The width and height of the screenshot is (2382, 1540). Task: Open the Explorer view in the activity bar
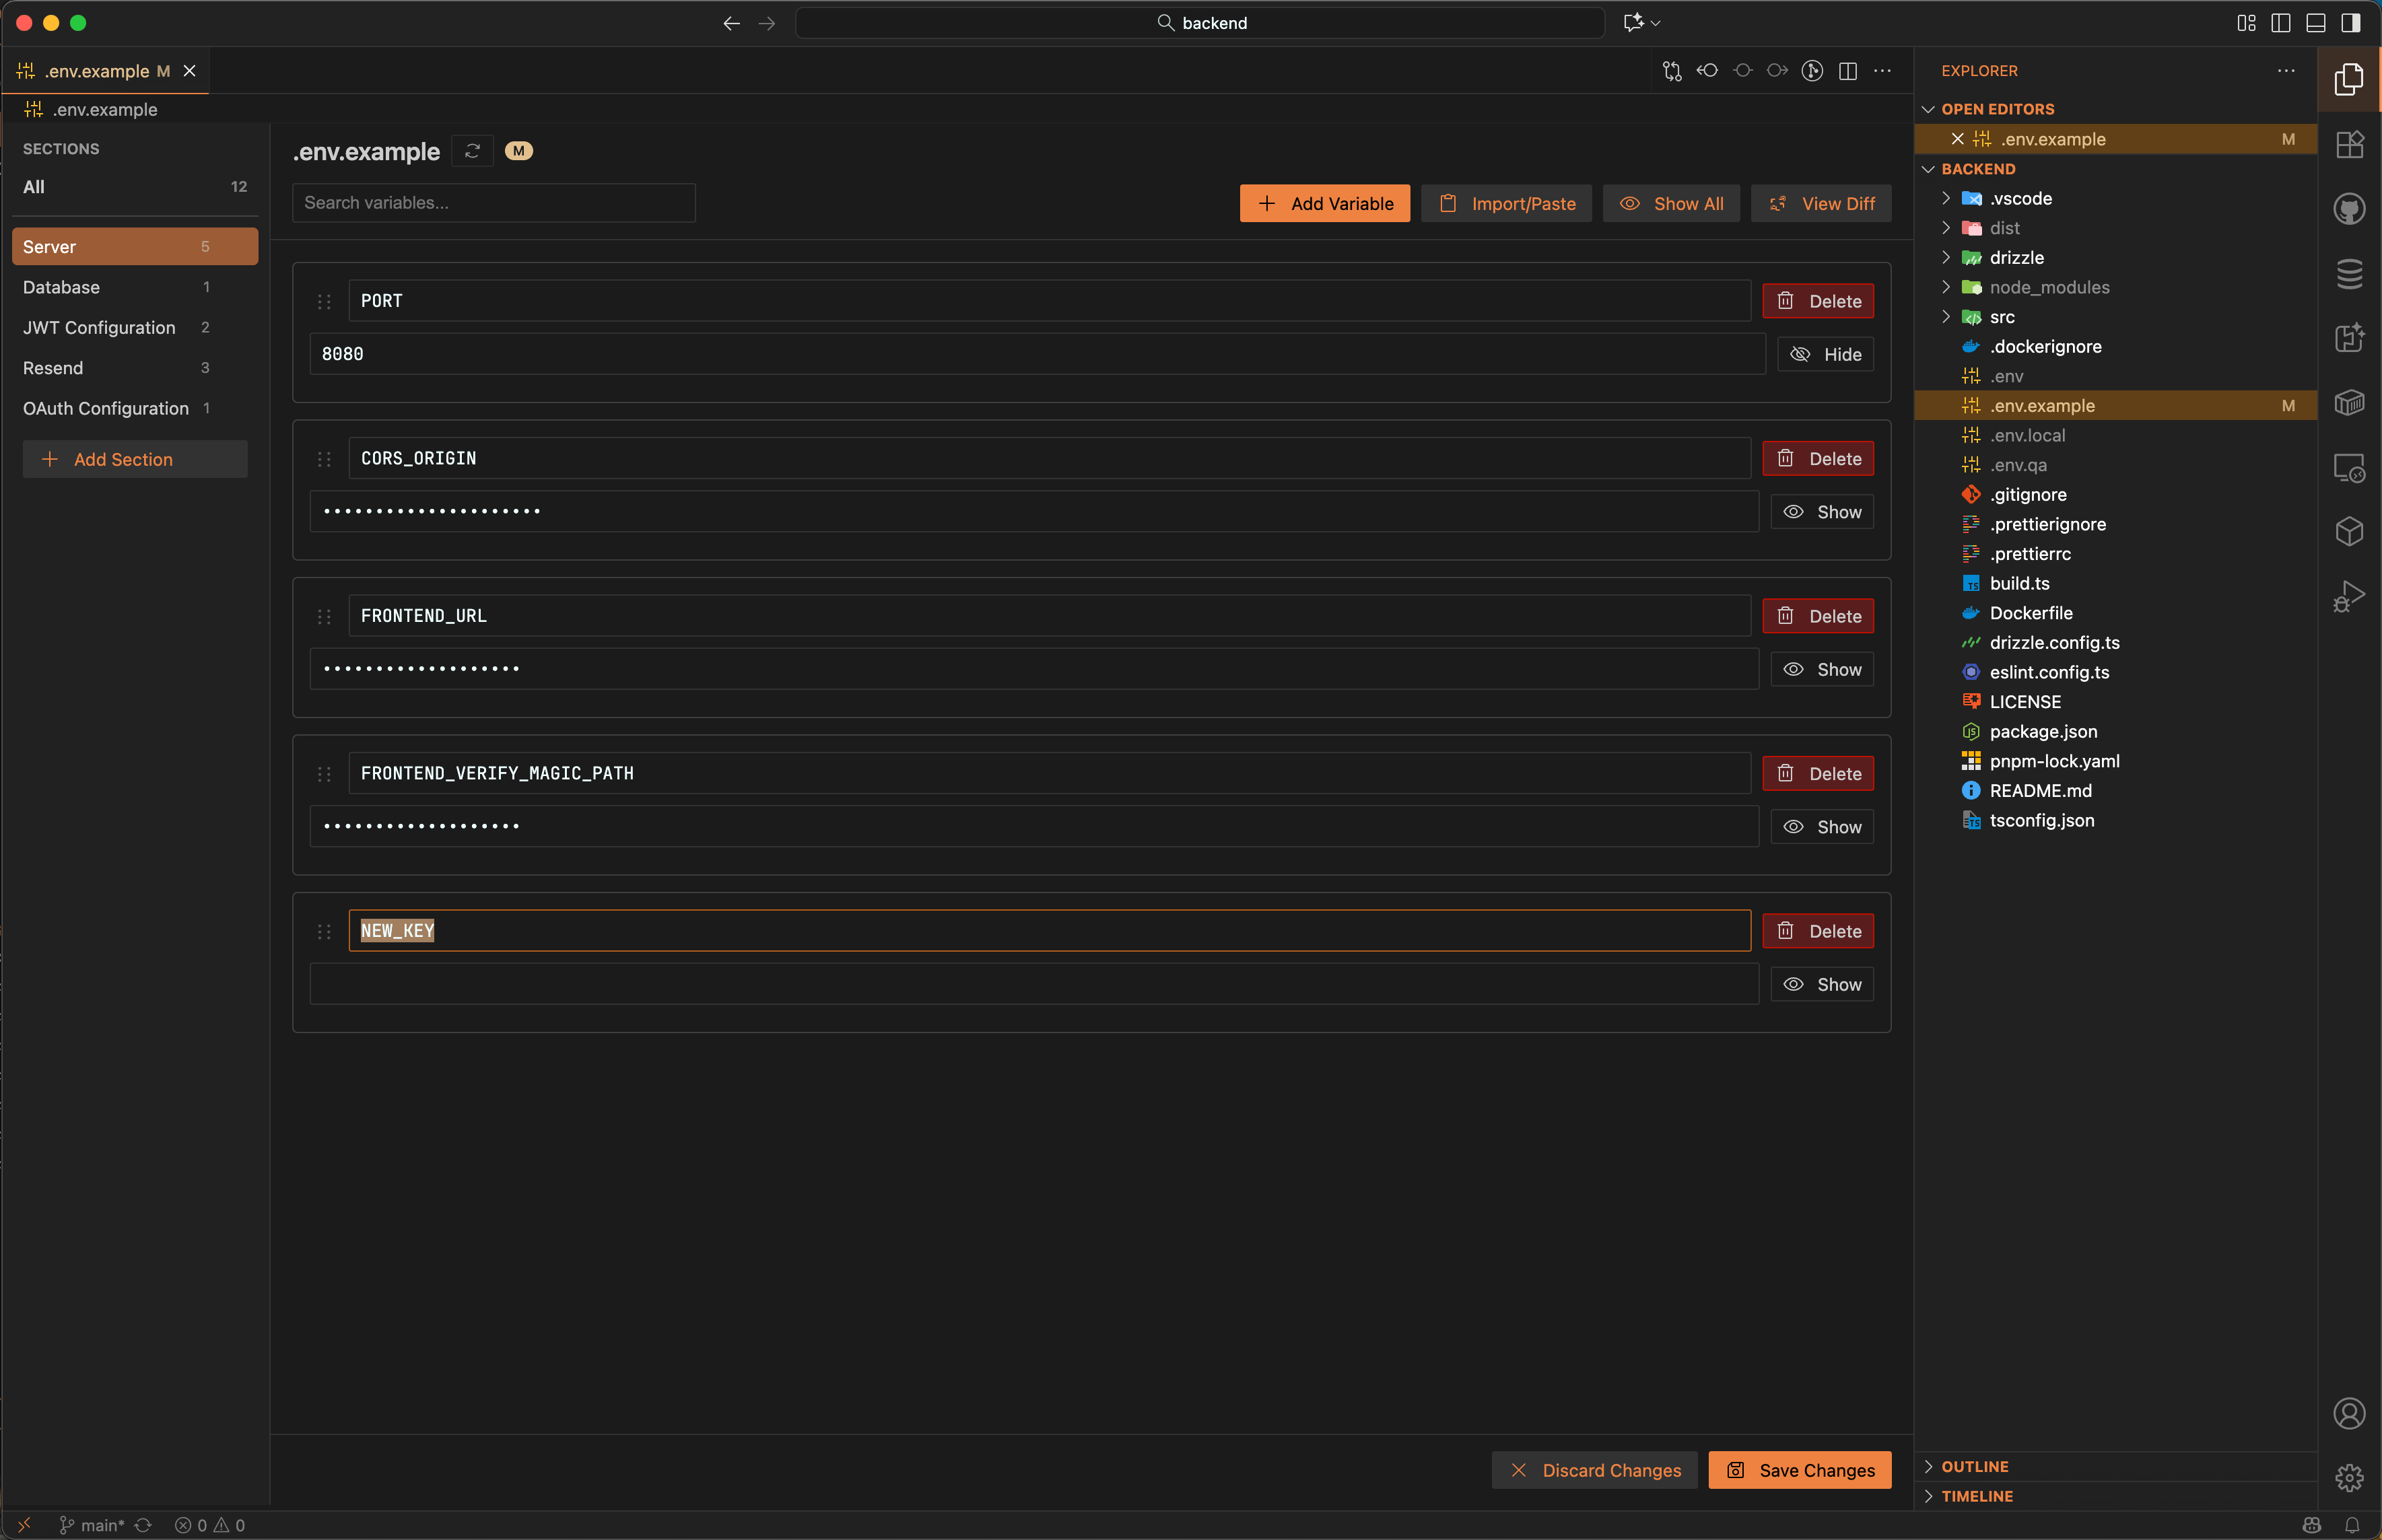[2348, 79]
